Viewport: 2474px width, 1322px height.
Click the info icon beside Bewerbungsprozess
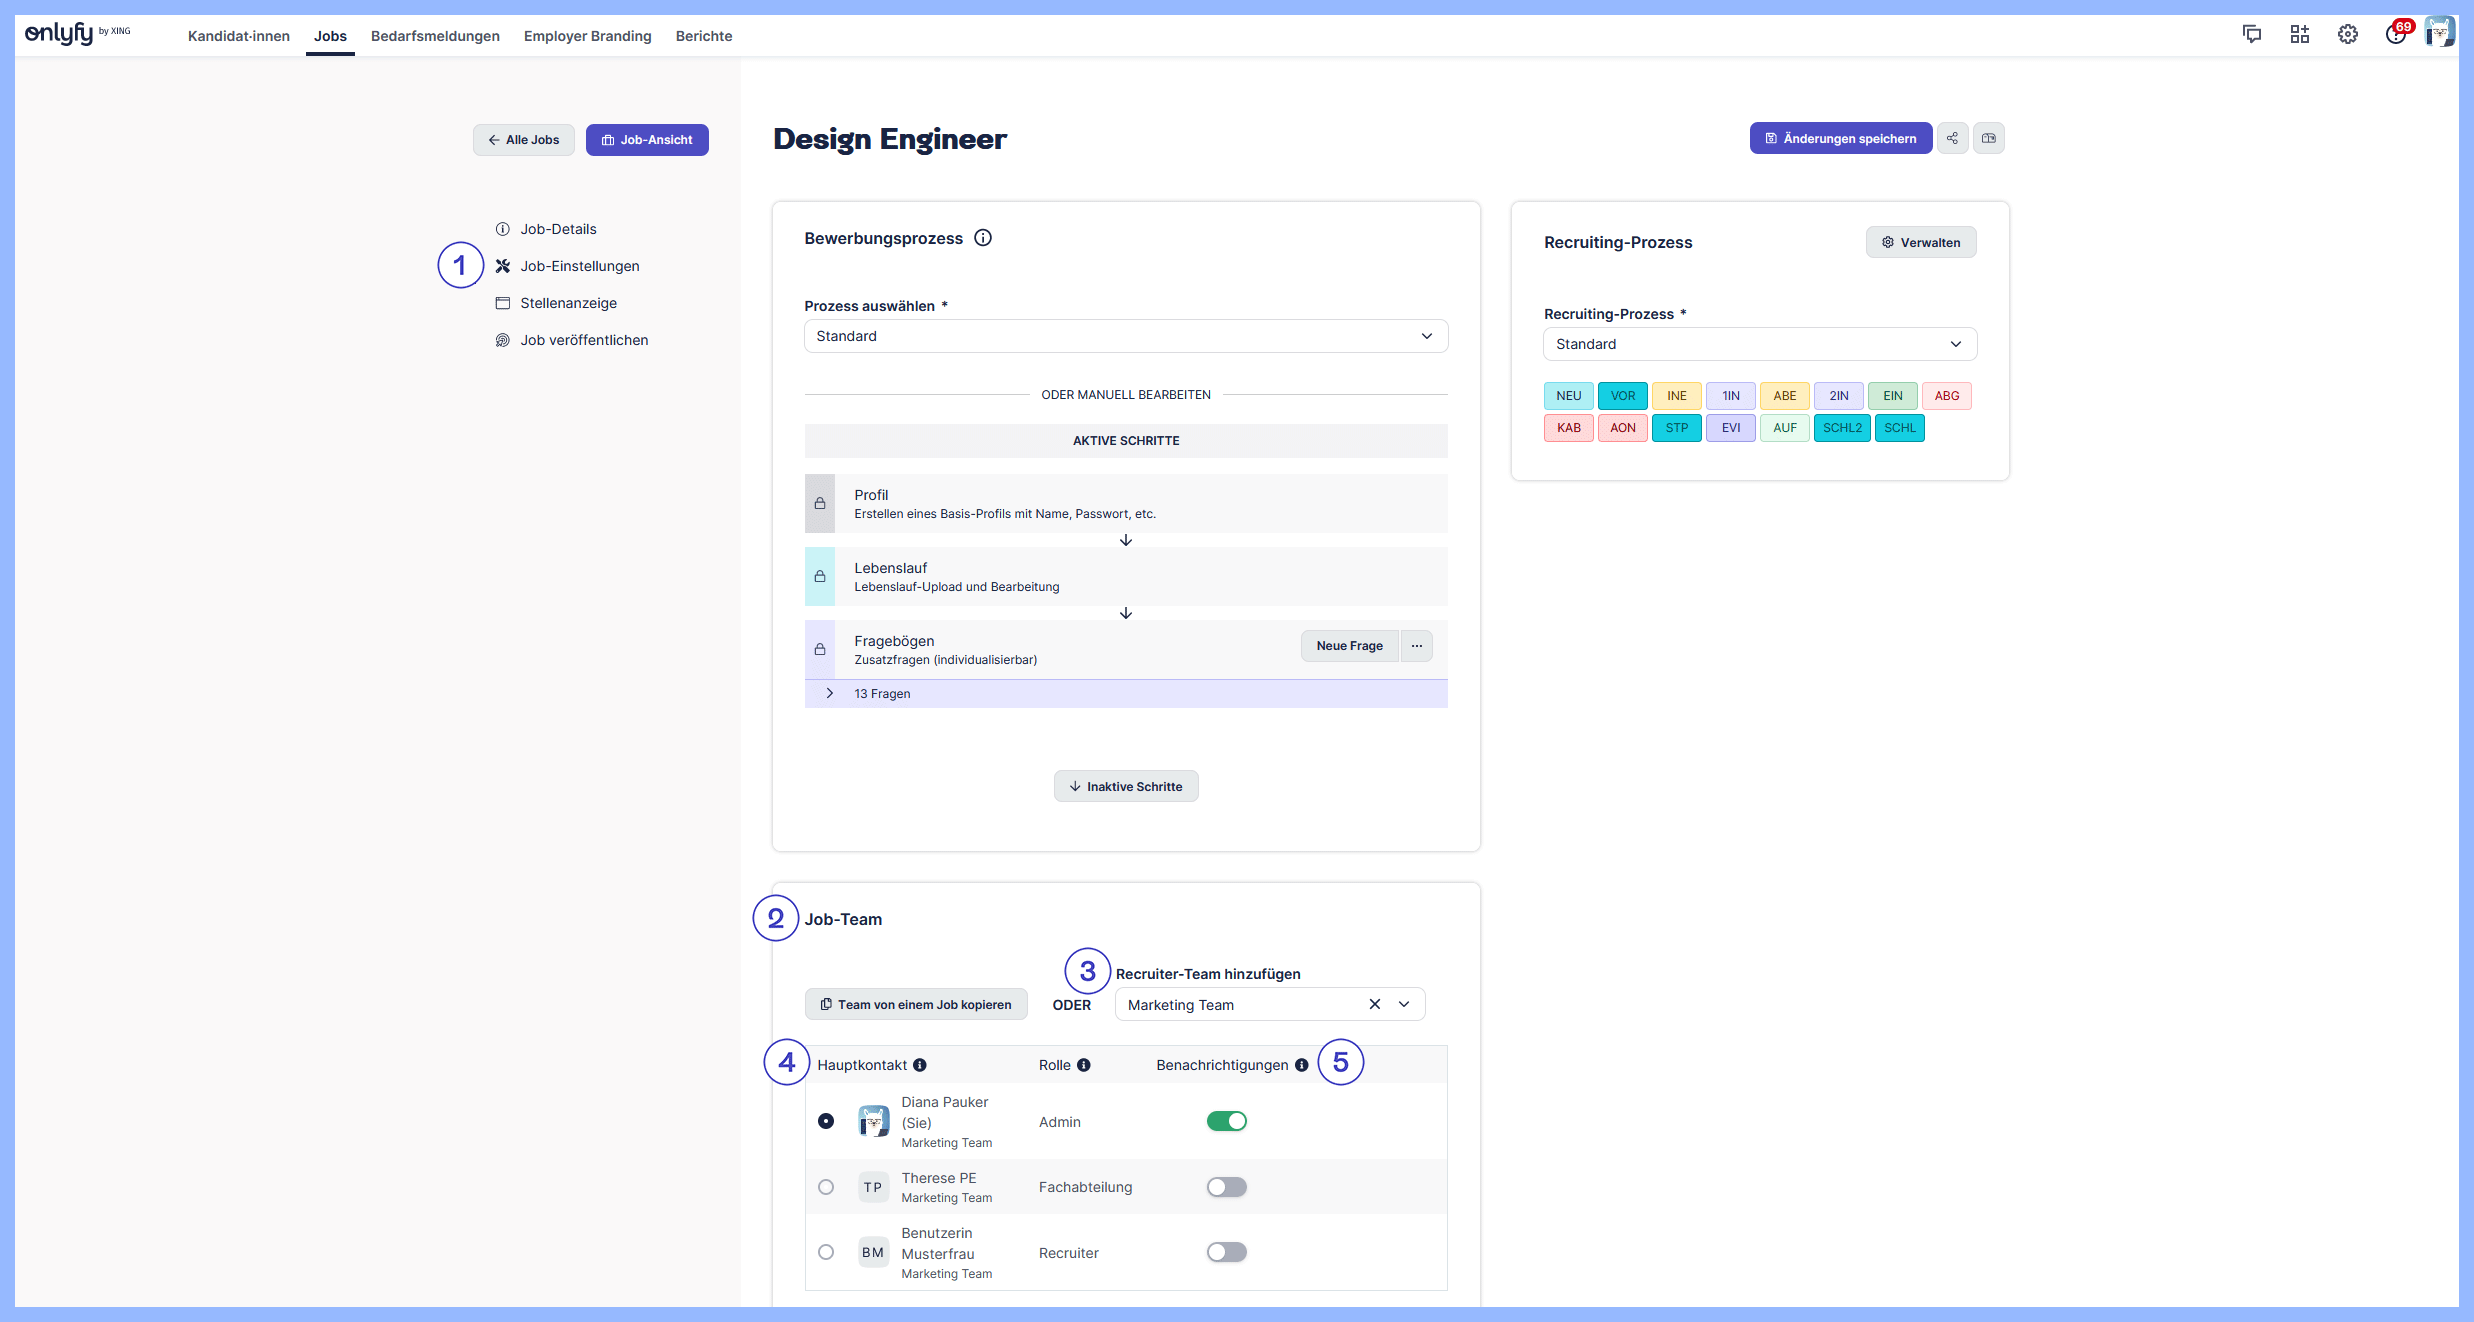click(983, 238)
